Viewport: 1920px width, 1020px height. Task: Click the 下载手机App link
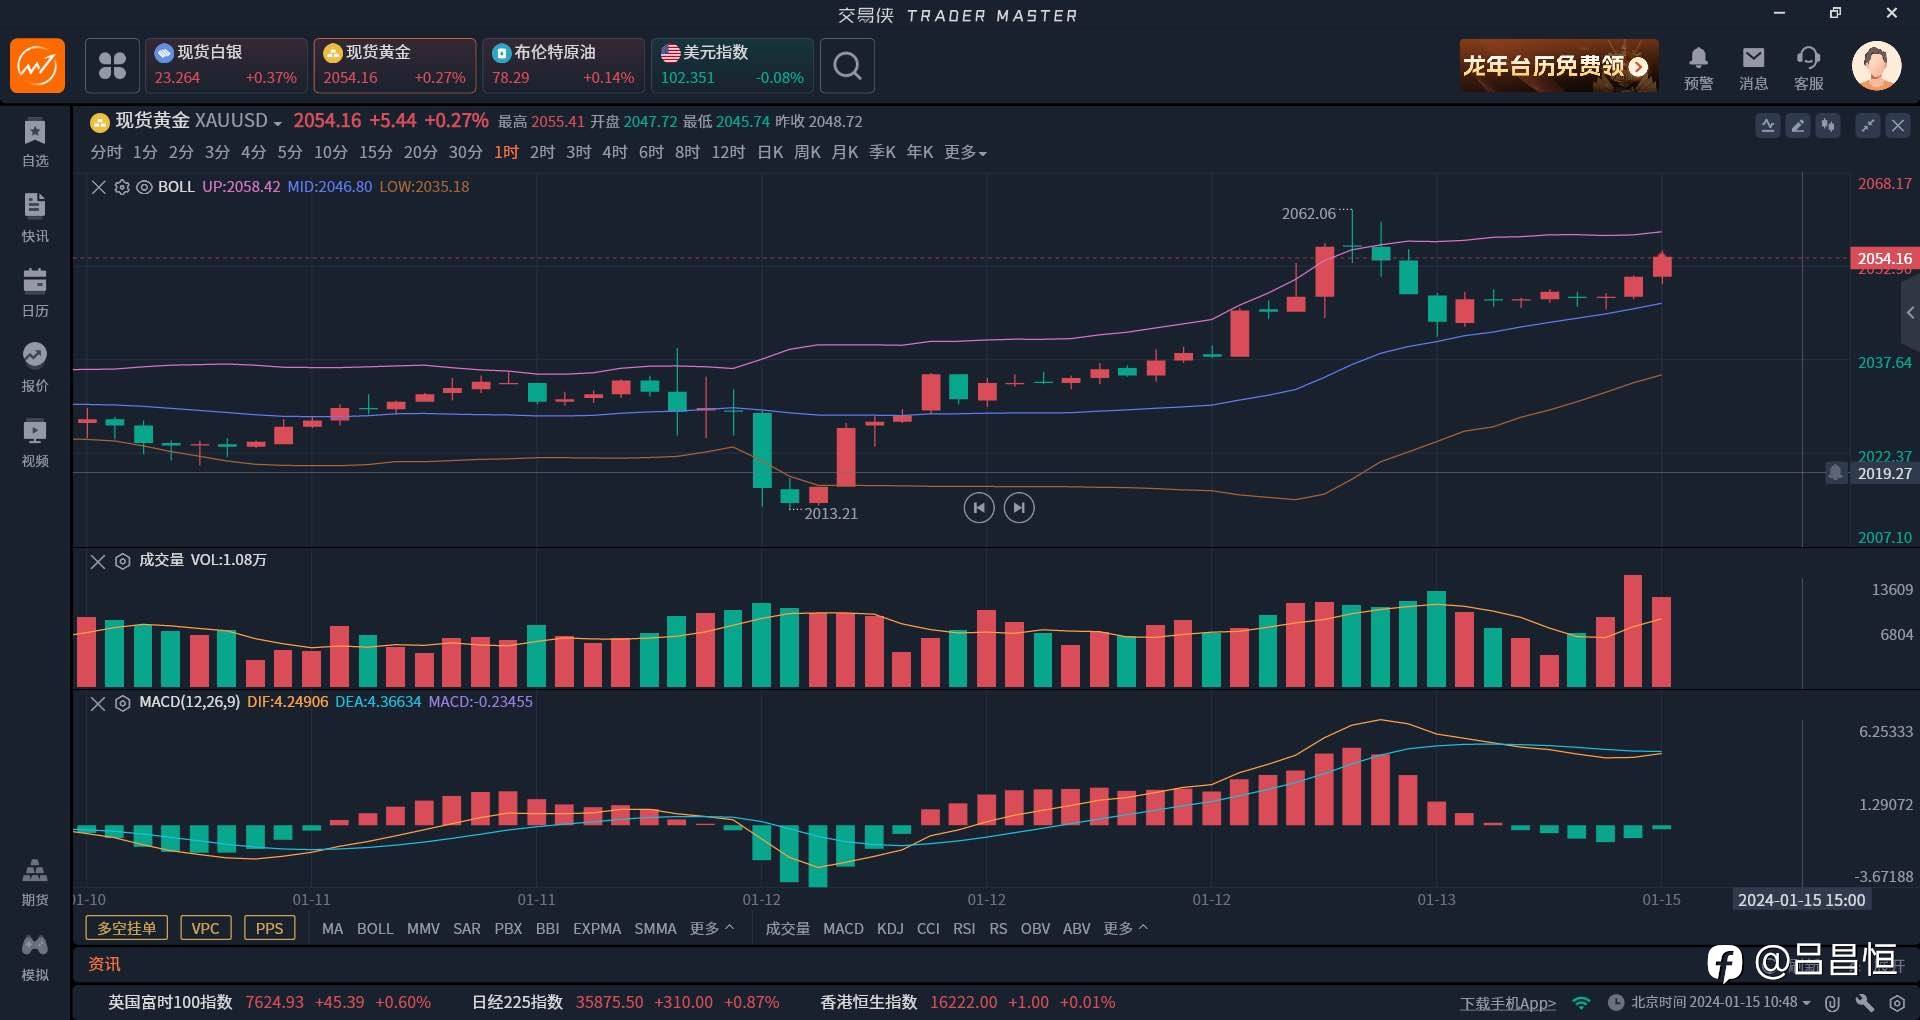click(x=1507, y=1003)
